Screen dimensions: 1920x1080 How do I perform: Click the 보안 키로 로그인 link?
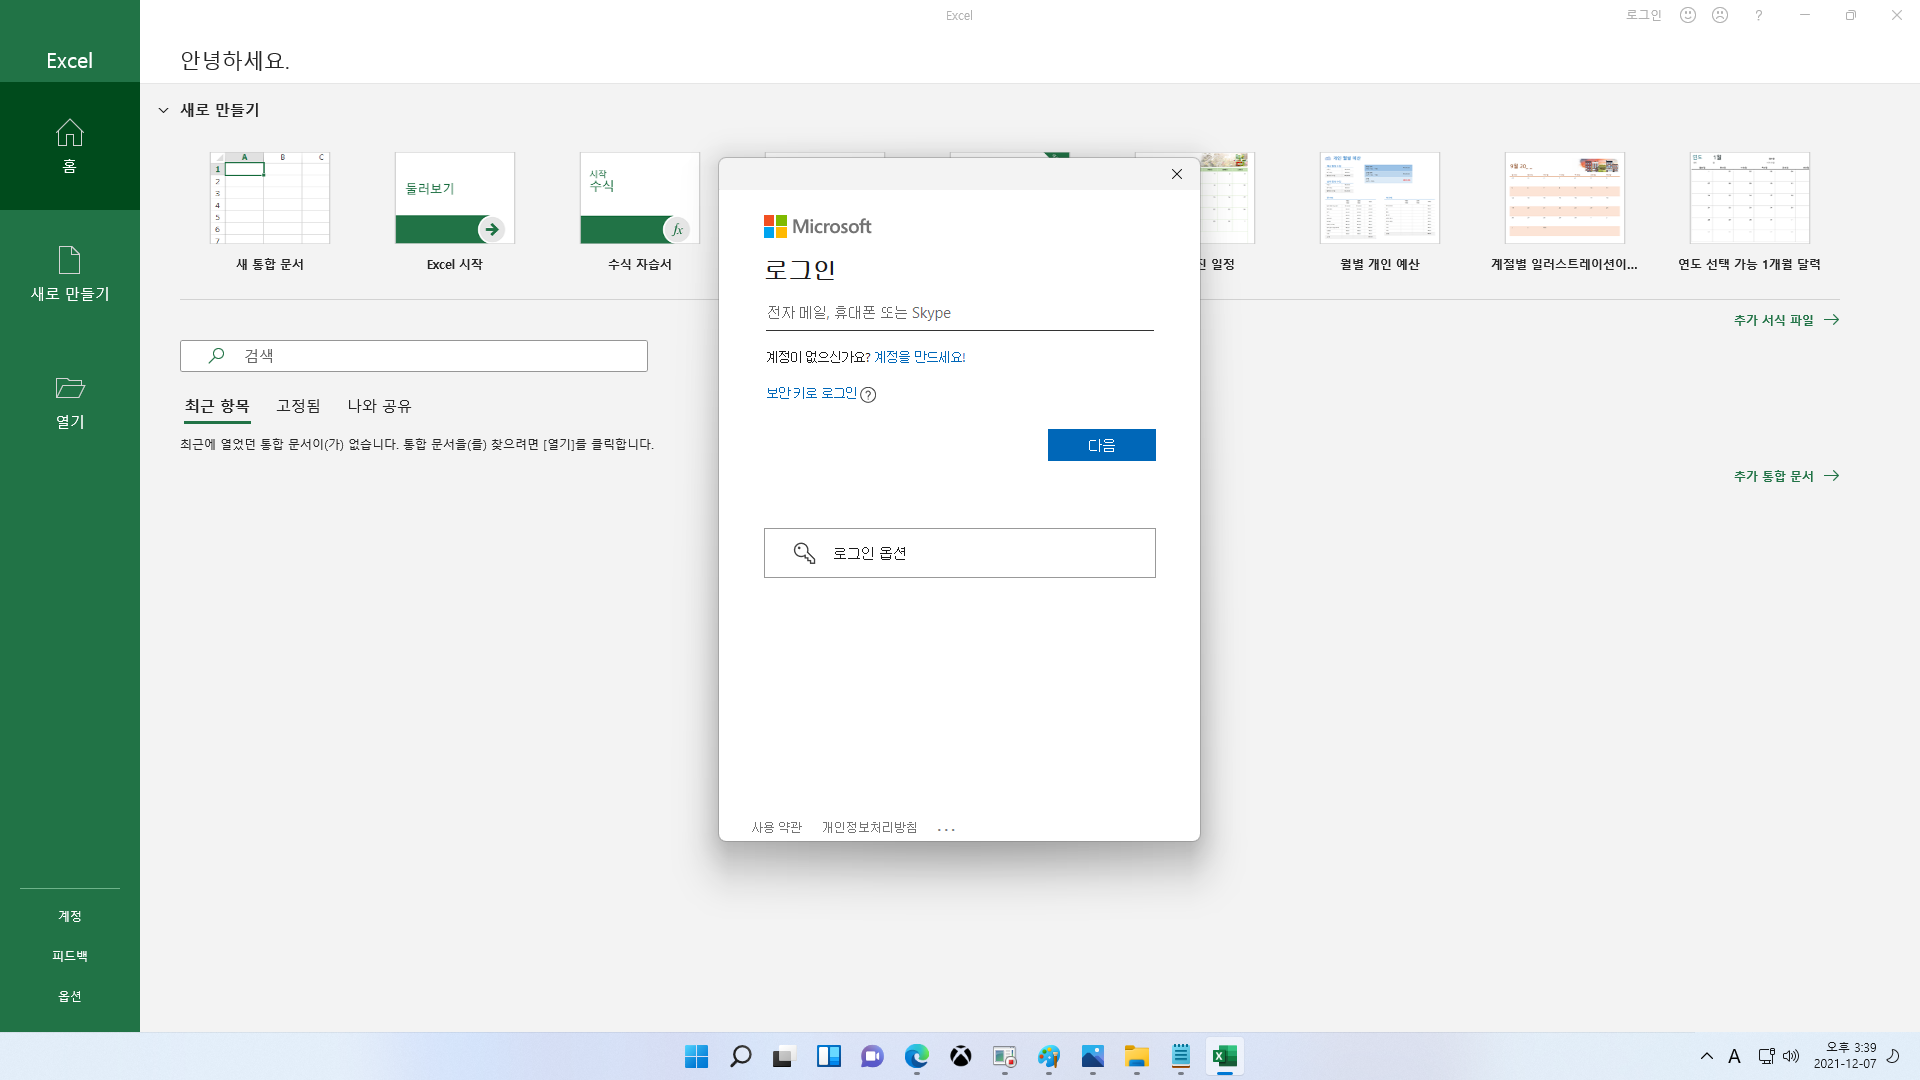tap(811, 394)
